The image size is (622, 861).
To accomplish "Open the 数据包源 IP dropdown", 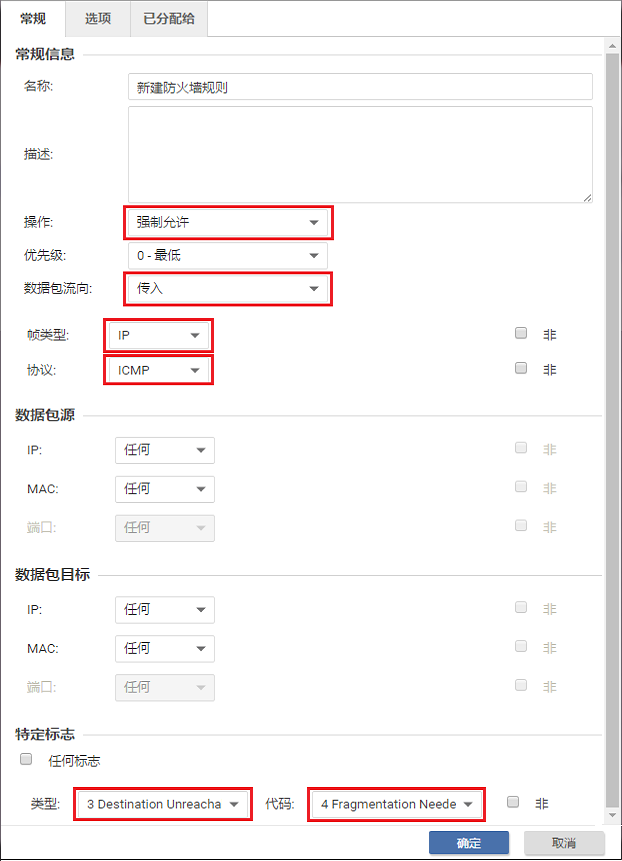I will point(165,450).
